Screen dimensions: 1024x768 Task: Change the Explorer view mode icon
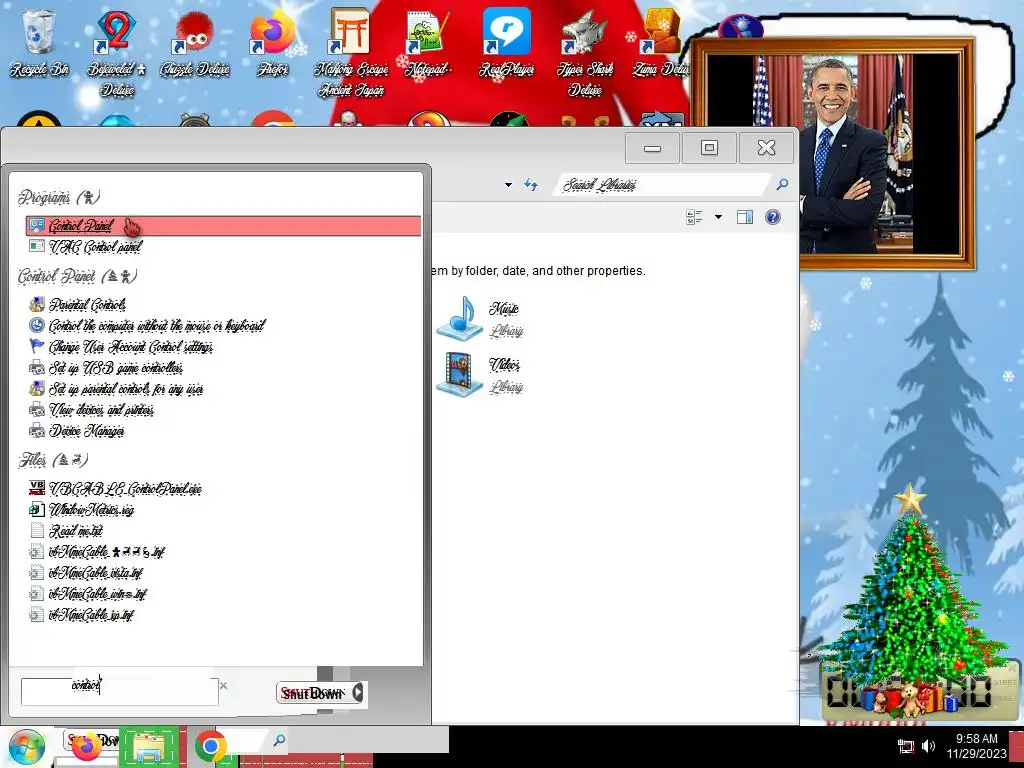tap(694, 217)
